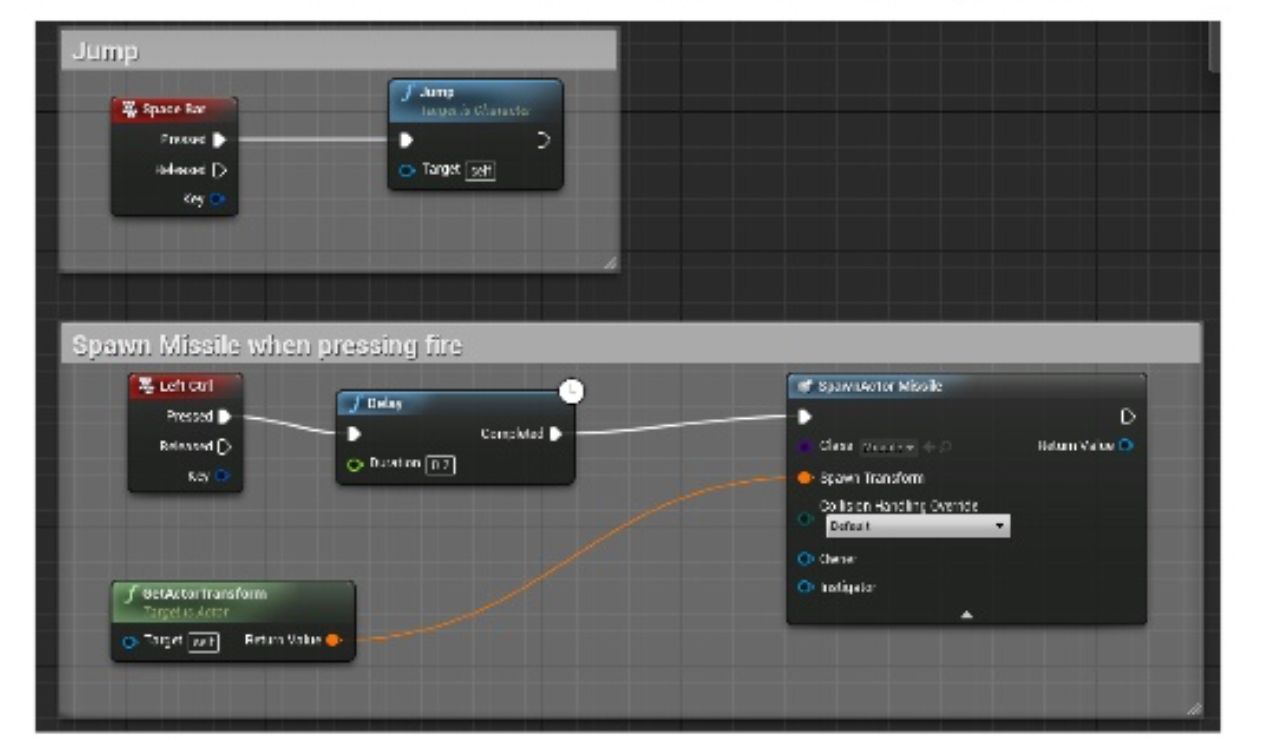Click the Space Bar node's Pressed execution pin
The image size is (1262, 740).
[x=220, y=140]
